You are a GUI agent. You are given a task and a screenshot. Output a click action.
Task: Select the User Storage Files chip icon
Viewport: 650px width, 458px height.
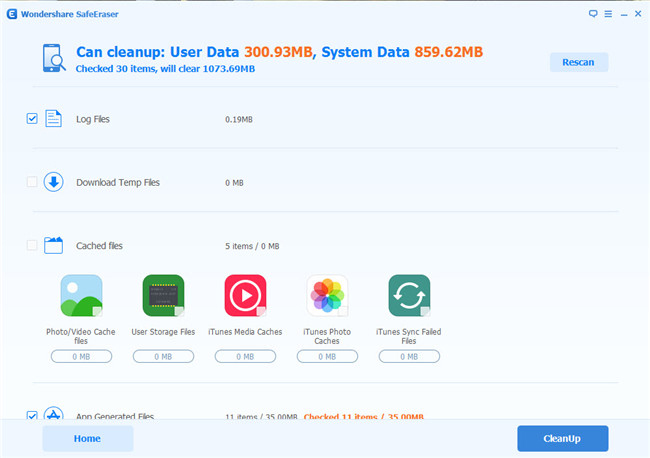click(163, 296)
